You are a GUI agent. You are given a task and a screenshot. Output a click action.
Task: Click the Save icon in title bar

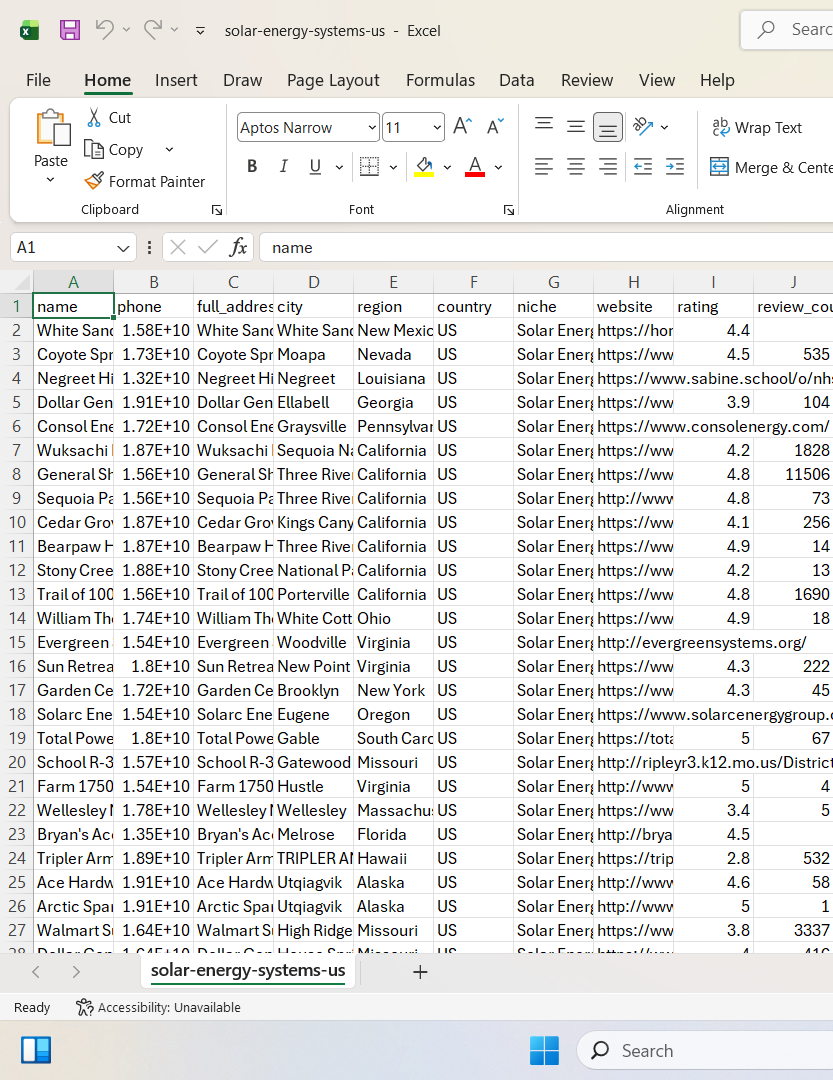coord(70,30)
